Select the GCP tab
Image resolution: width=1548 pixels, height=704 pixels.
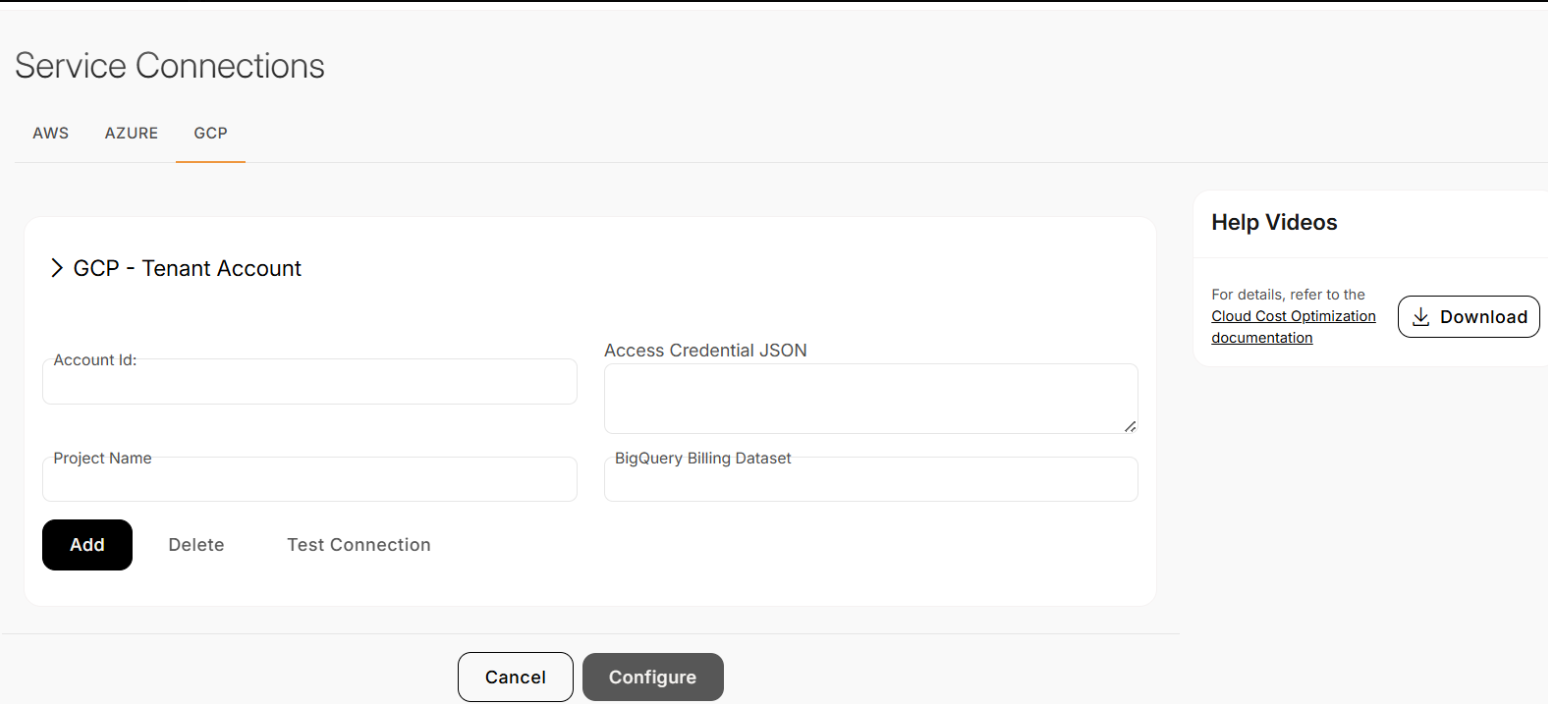pyautogui.click(x=211, y=133)
